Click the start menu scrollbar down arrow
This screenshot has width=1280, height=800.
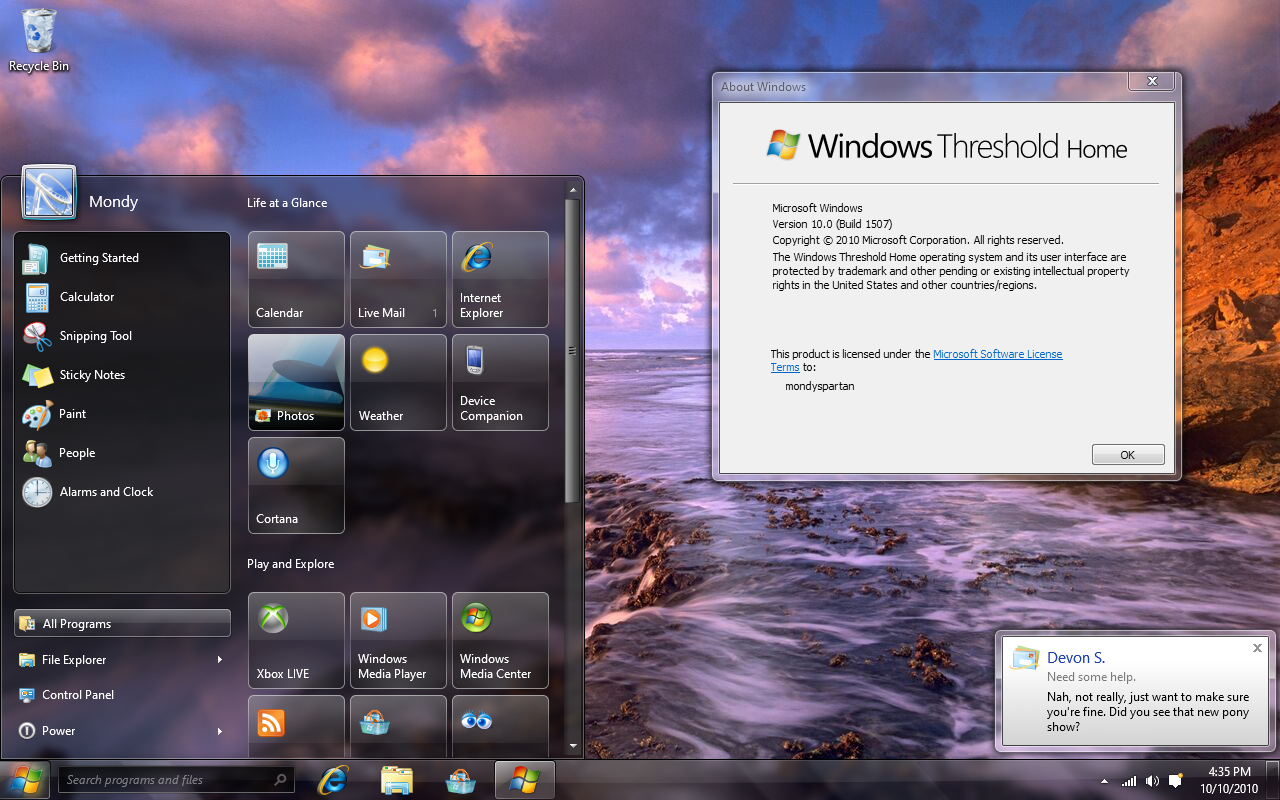[573, 745]
